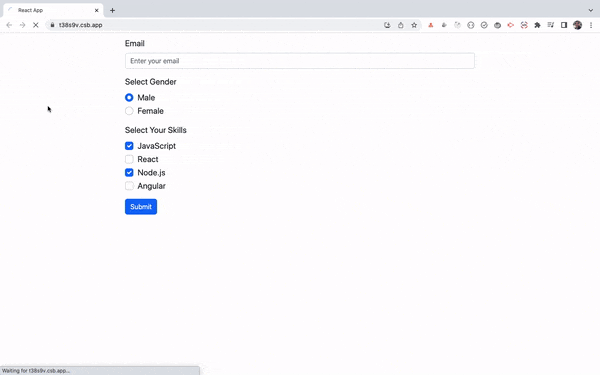Focus the Enter your email field
The image size is (600, 375).
[300, 61]
